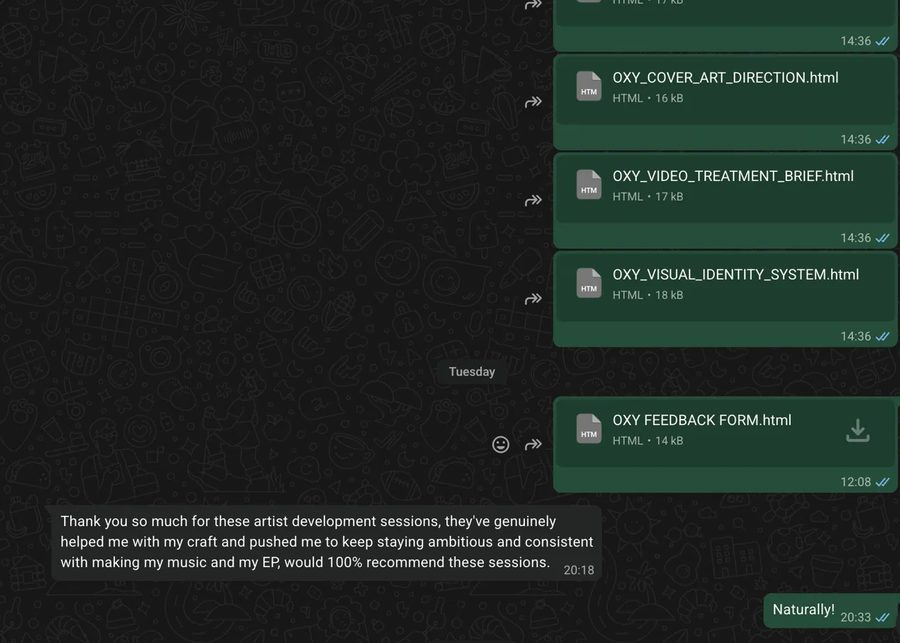Select the 'Thank you so much' received message
This screenshot has width=900, height=643.
pyautogui.click(x=327, y=543)
